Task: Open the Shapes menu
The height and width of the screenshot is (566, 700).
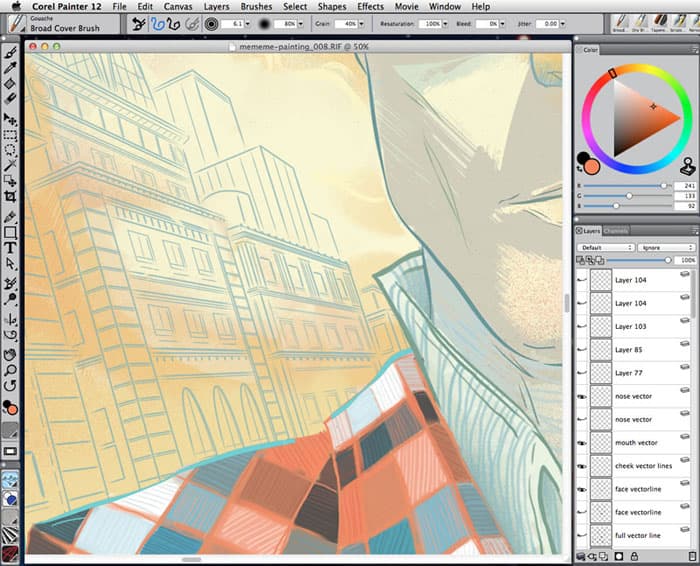Action: coord(332,7)
